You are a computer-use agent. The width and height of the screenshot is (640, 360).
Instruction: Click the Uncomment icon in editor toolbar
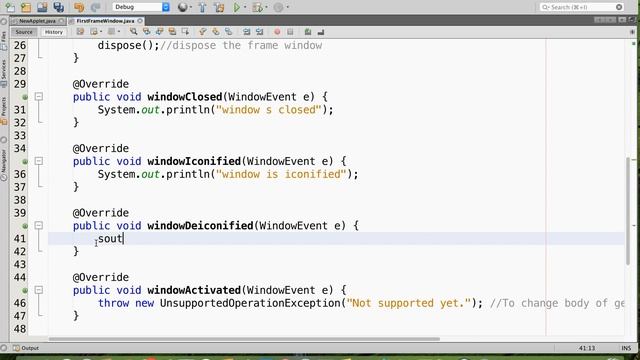point(321,32)
